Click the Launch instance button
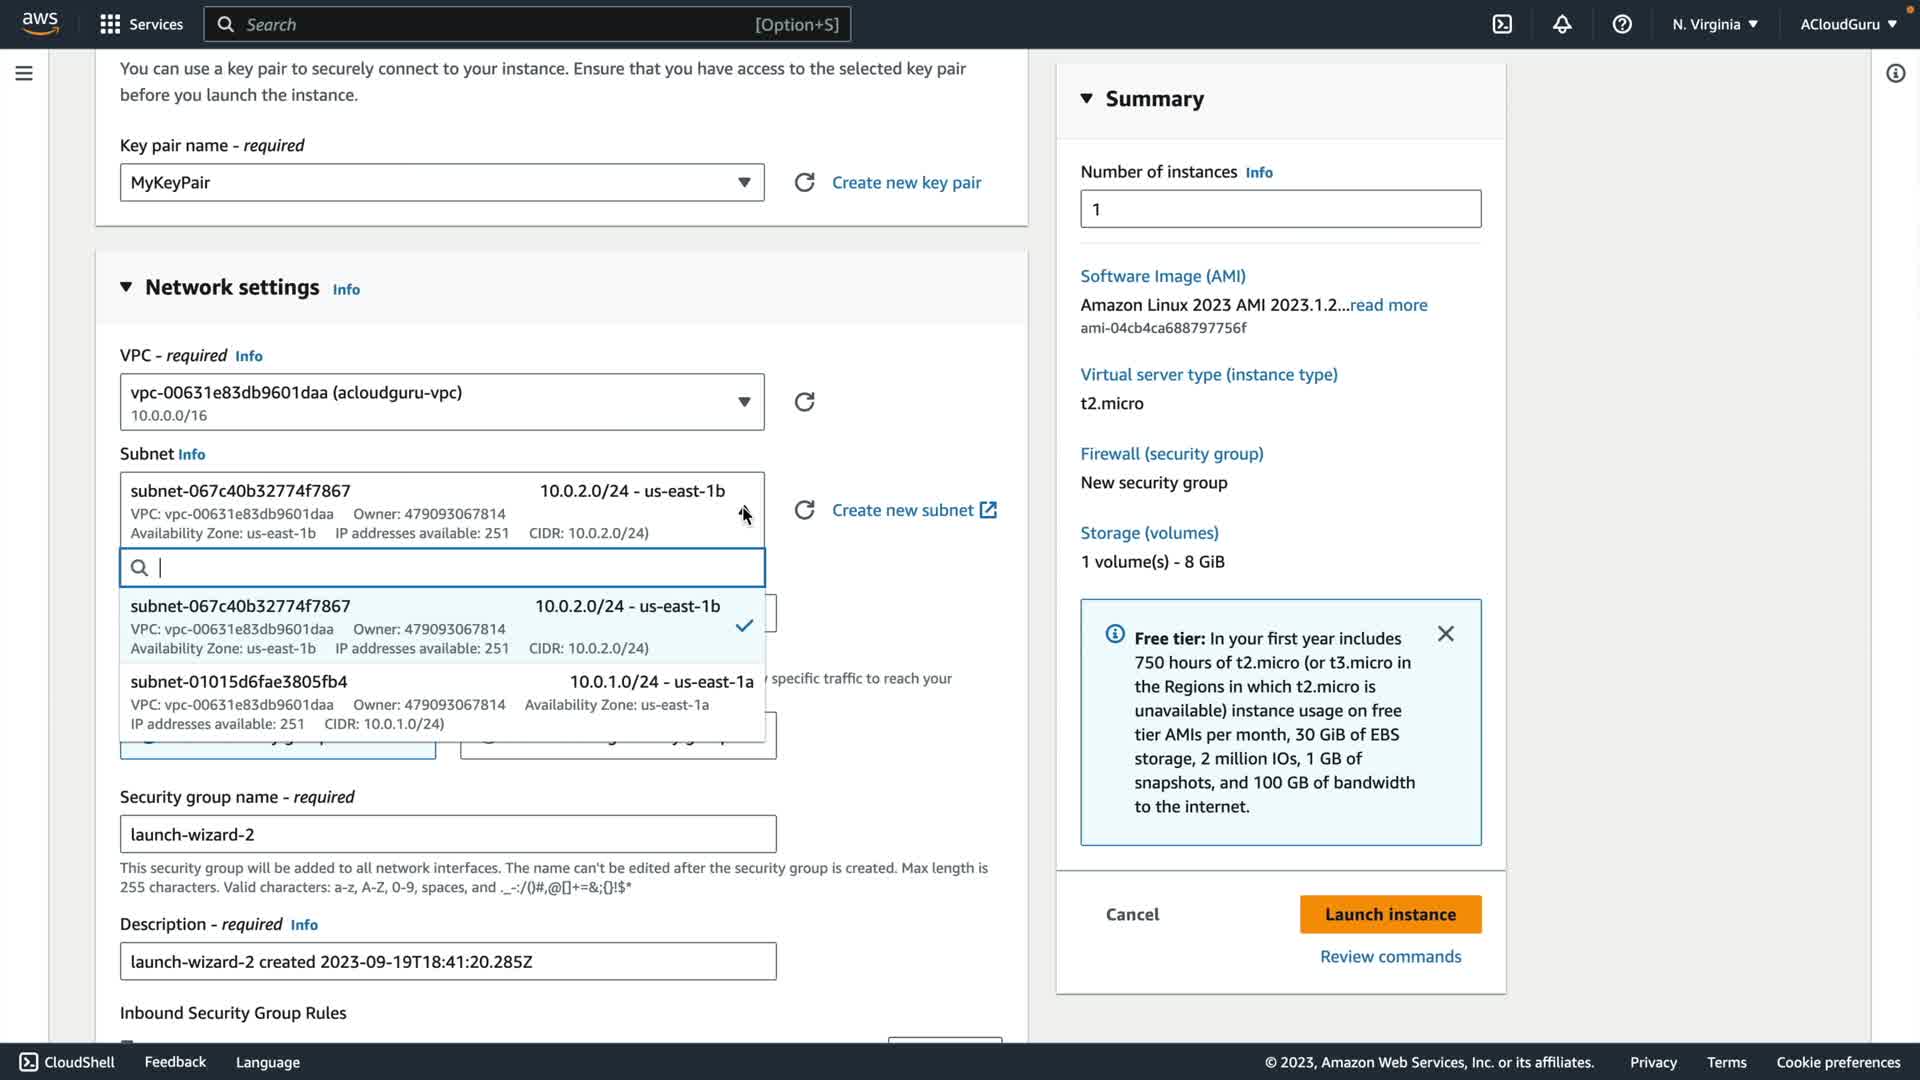This screenshot has height=1080, width=1920. [x=1390, y=914]
